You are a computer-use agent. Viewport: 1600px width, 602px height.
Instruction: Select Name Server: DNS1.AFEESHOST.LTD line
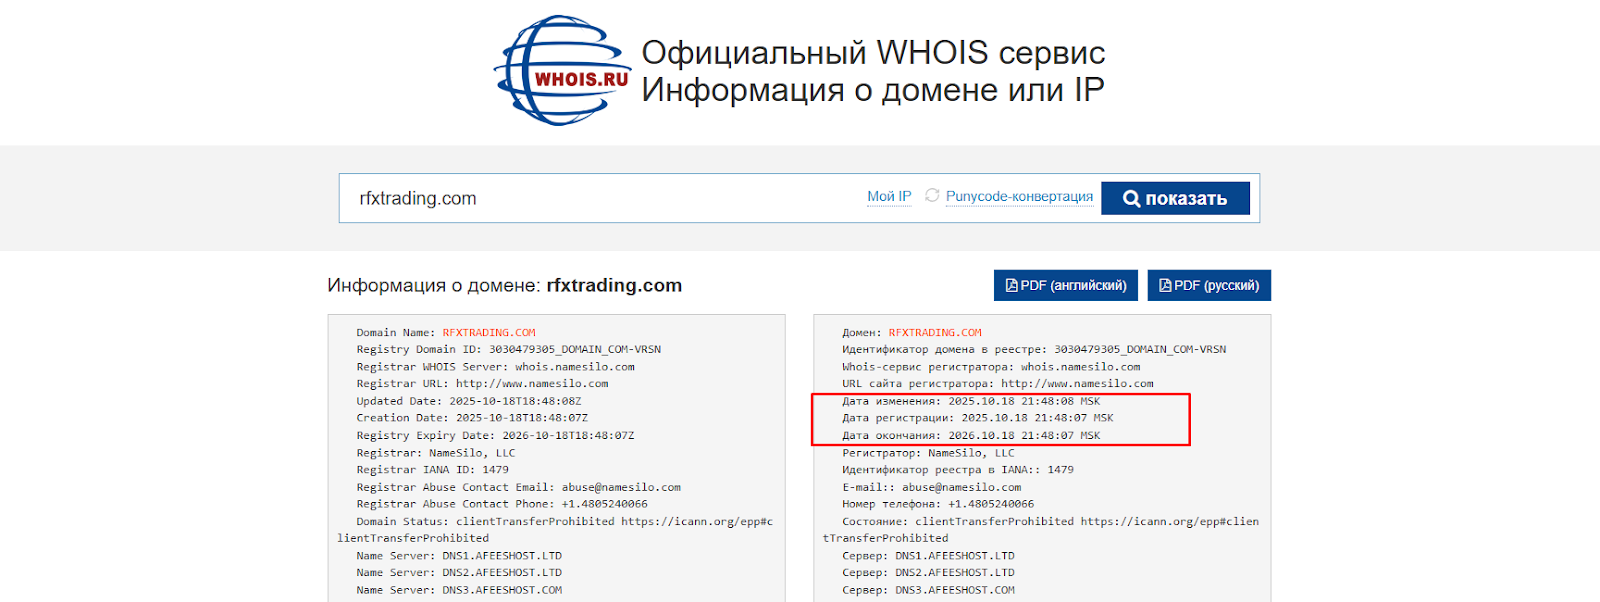click(x=459, y=556)
